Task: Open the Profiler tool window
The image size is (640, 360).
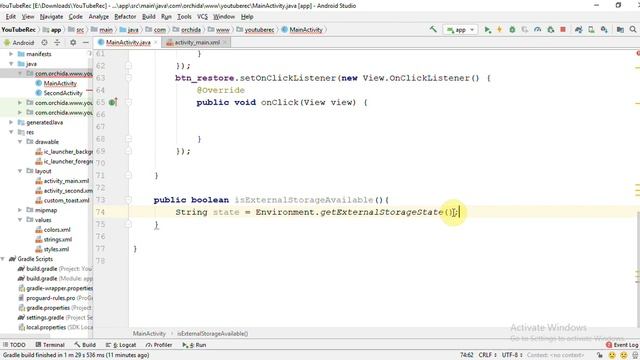Action: (159, 345)
